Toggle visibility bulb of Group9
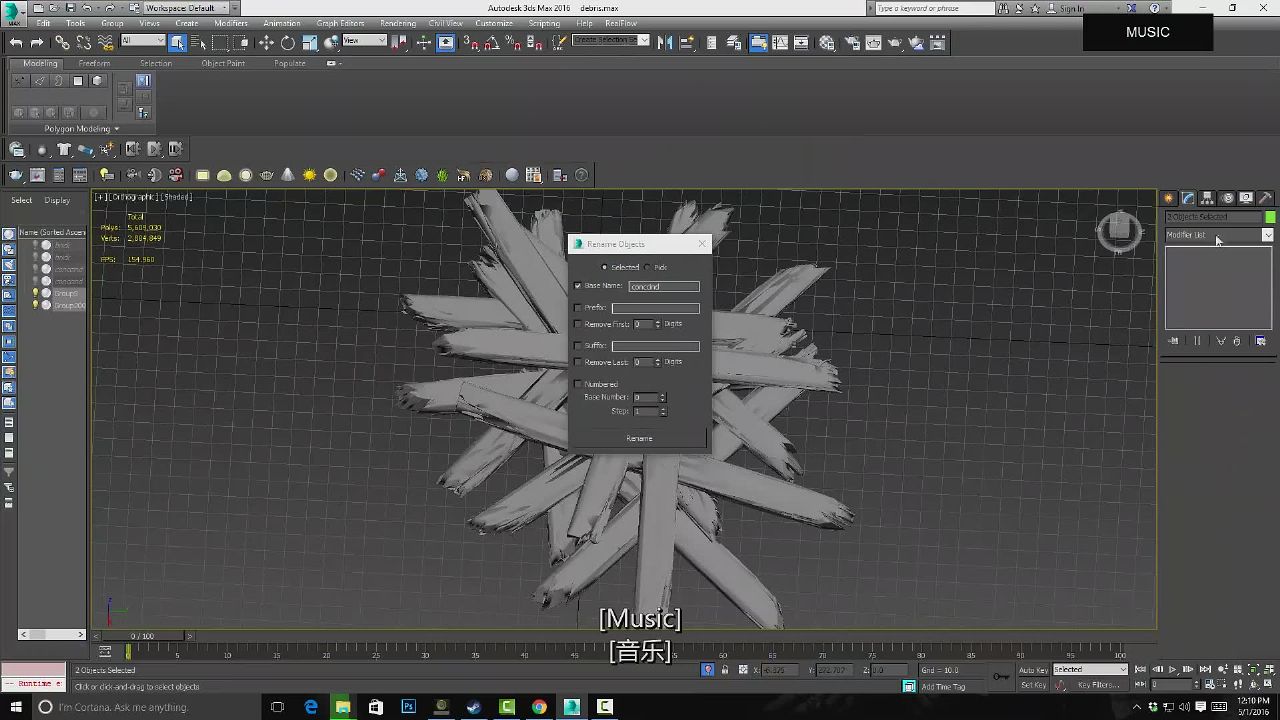The image size is (1280, 720). tap(36, 293)
